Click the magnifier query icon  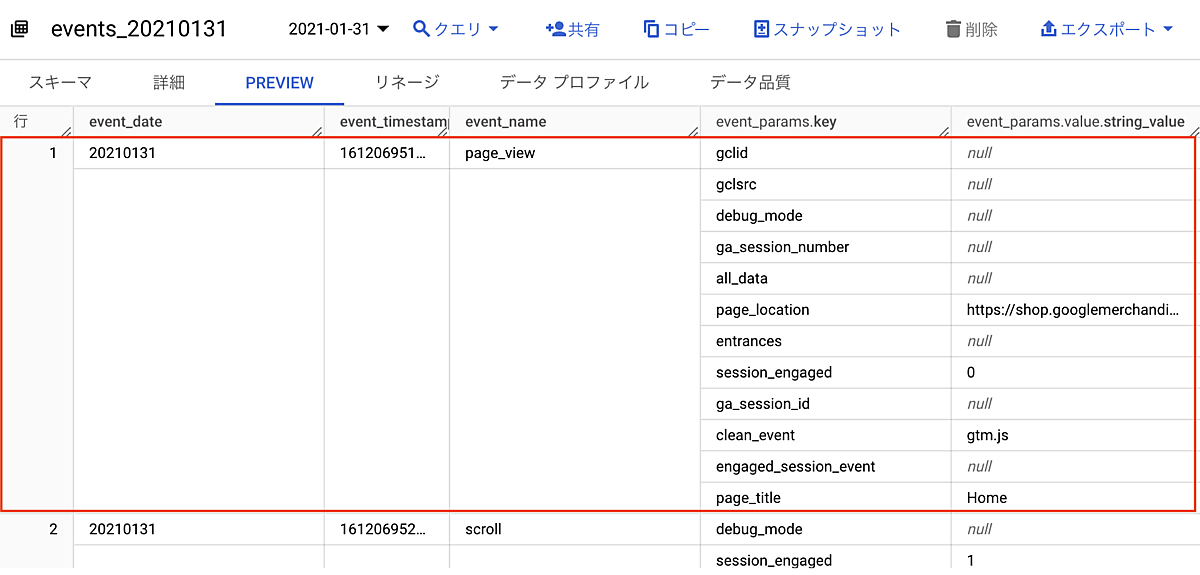tap(422, 29)
